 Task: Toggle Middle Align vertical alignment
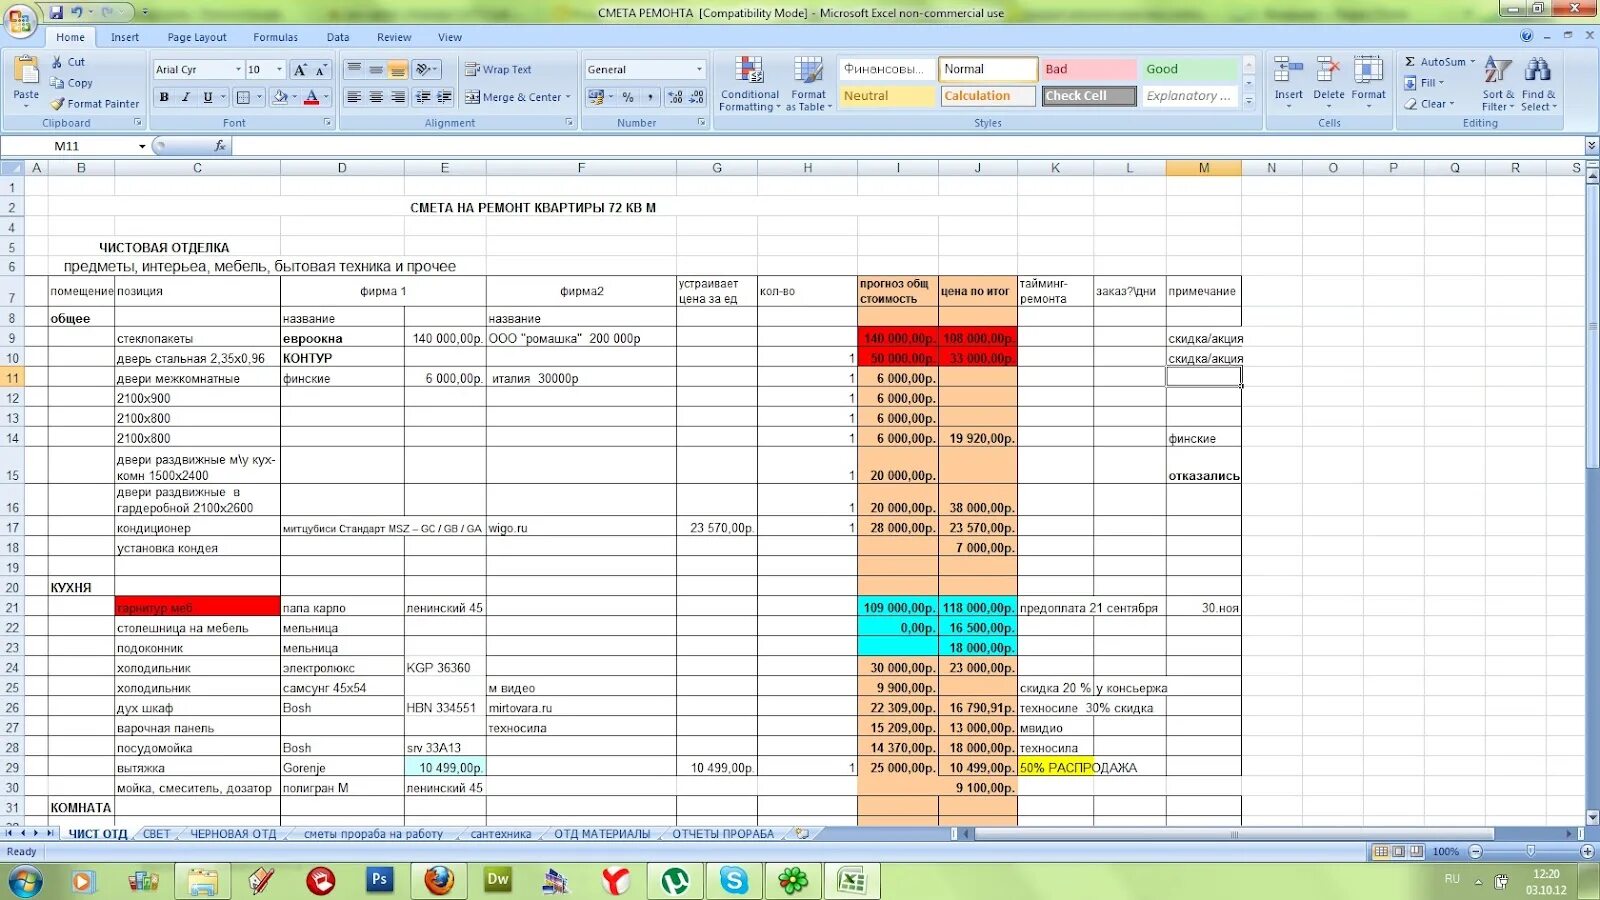tap(376, 70)
